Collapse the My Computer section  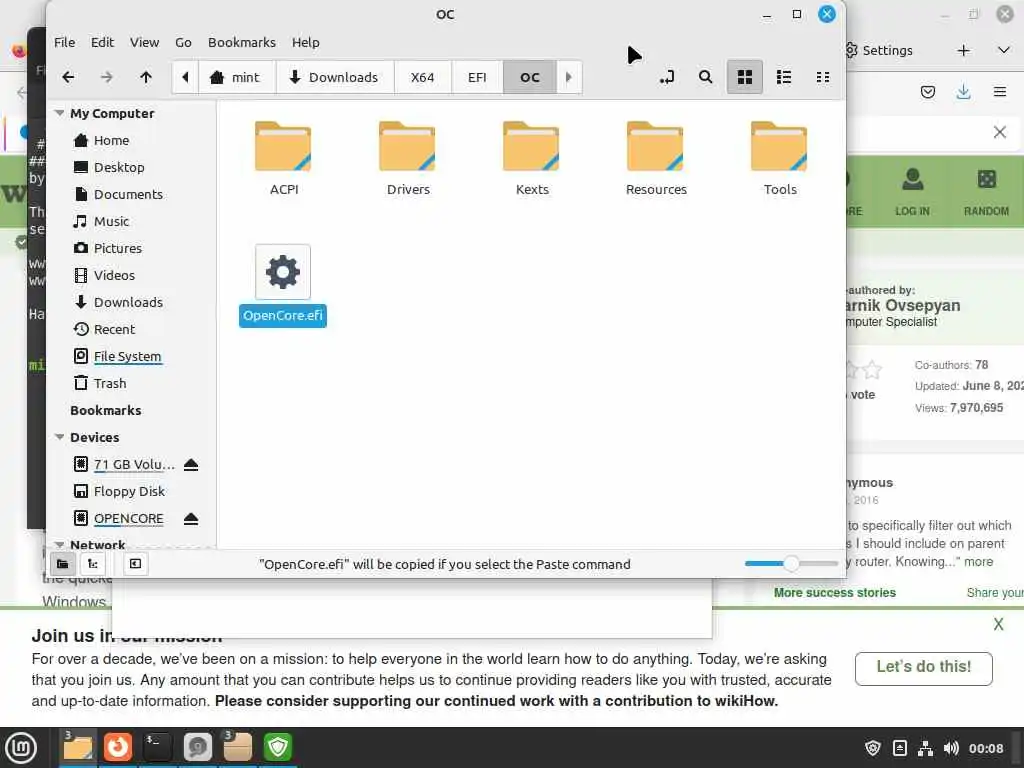pyautogui.click(x=59, y=113)
